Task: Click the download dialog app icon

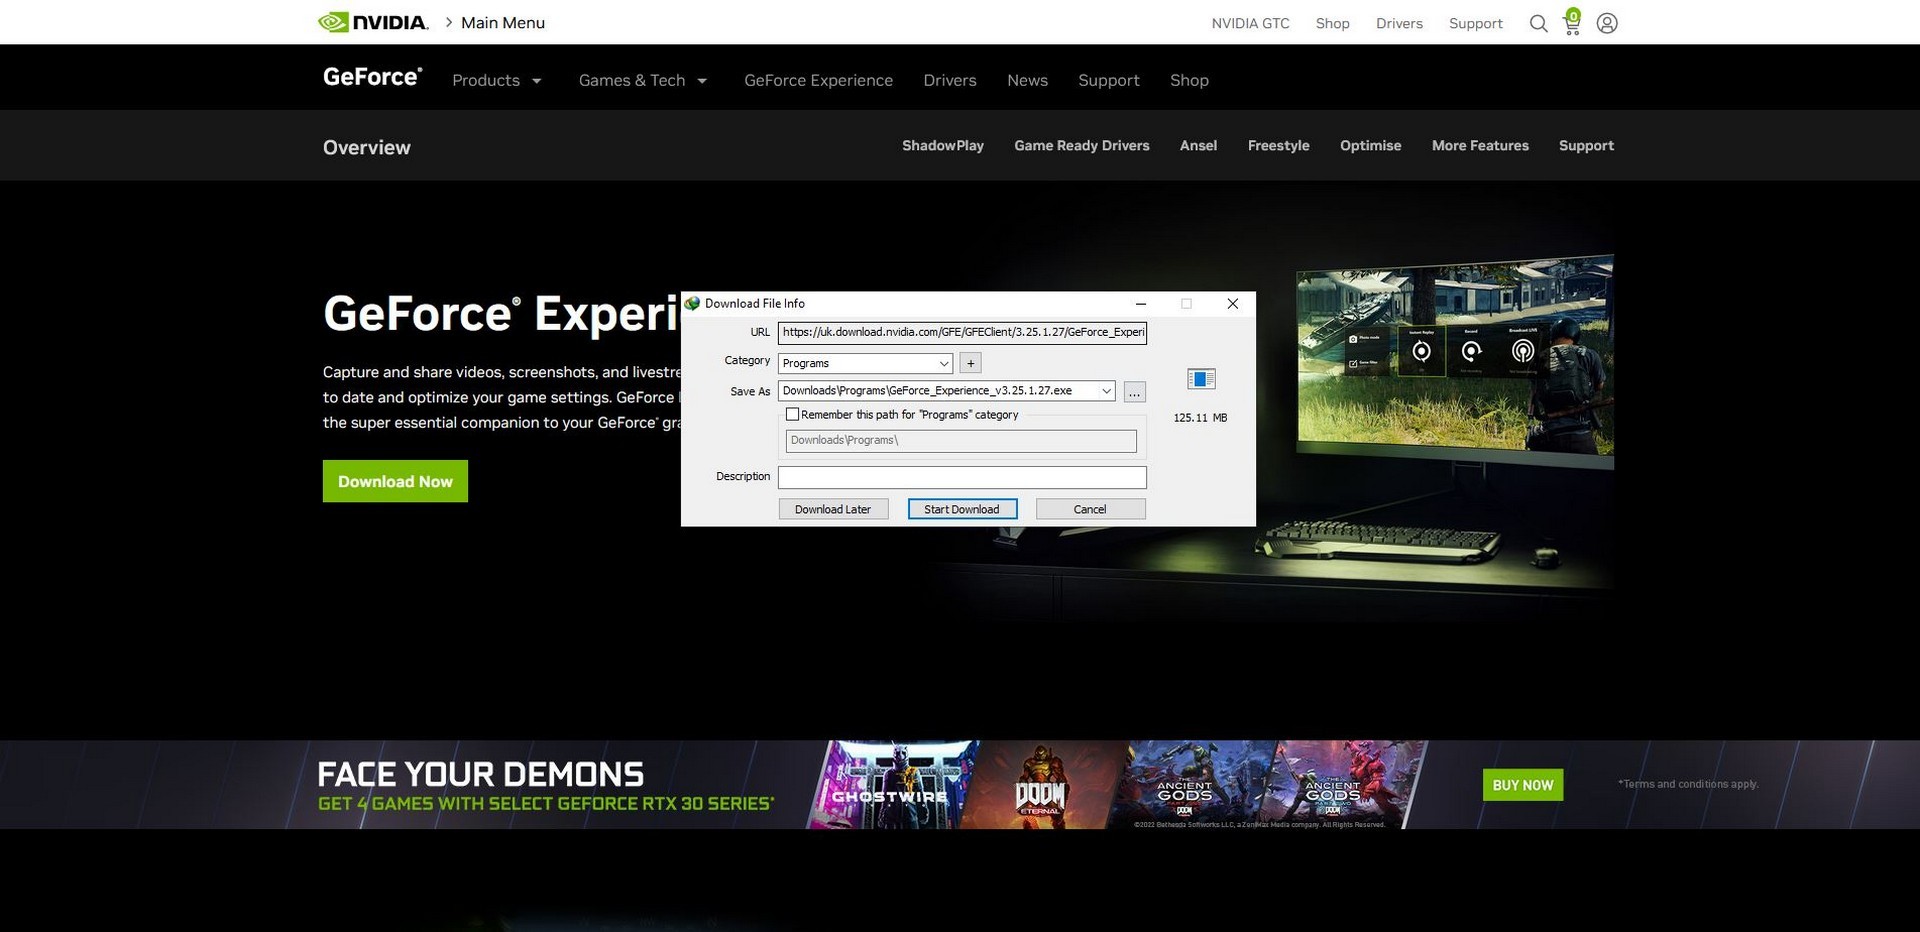Action: coord(692,303)
